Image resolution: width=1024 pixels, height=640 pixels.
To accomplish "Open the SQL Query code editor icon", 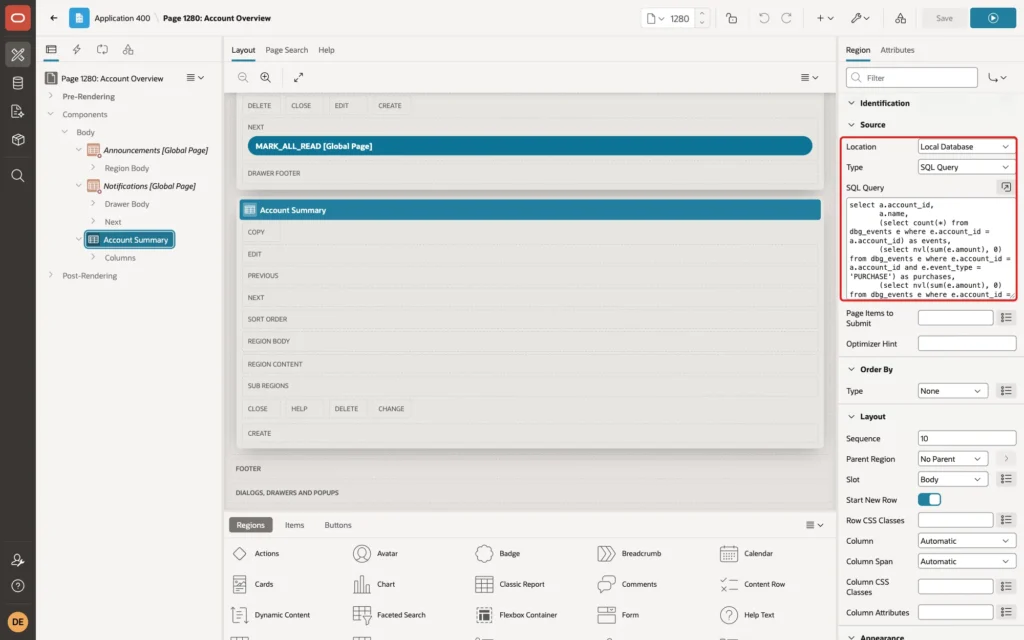I will (x=1006, y=187).
